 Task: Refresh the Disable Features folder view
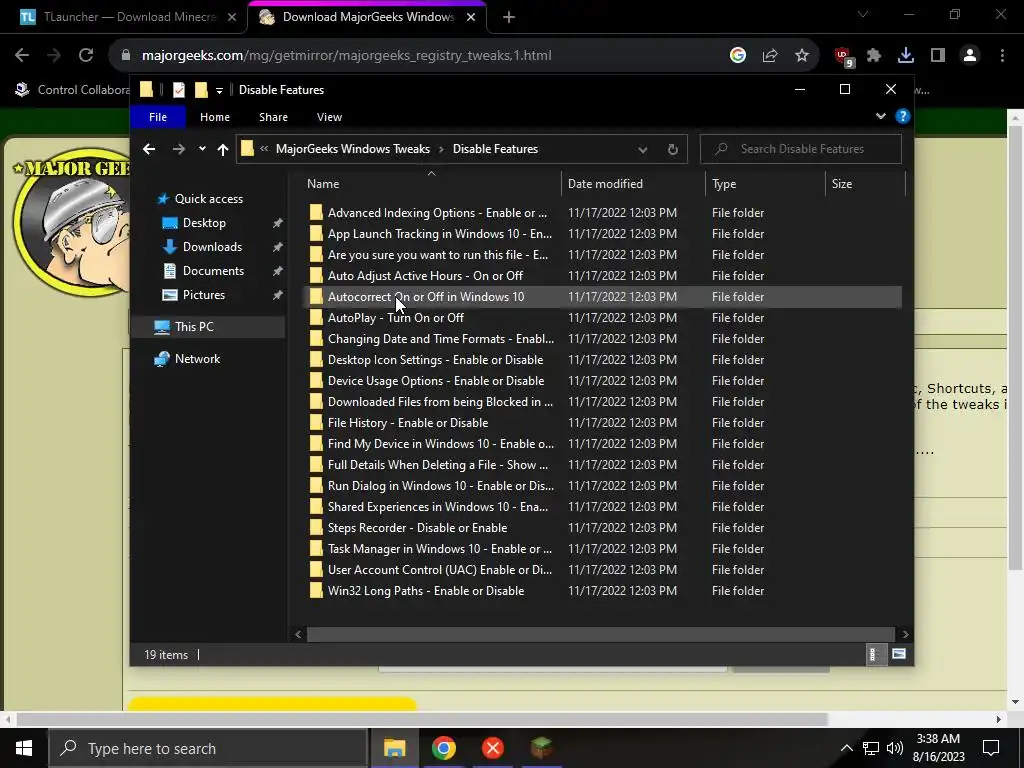pyautogui.click(x=673, y=150)
